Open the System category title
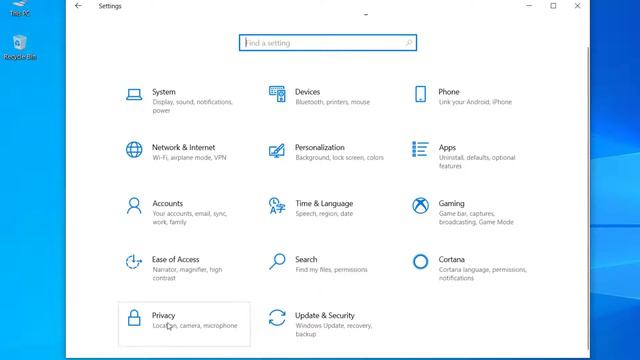The width and height of the screenshot is (640, 360). [164, 92]
